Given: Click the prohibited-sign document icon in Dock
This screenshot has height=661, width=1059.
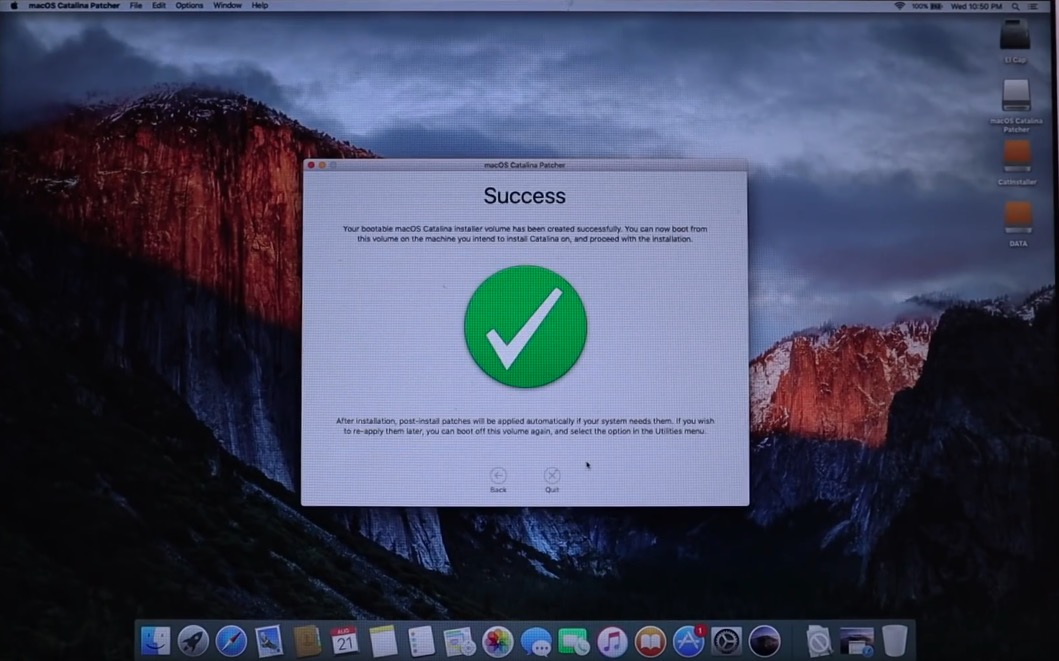Looking at the screenshot, I should click(818, 640).
